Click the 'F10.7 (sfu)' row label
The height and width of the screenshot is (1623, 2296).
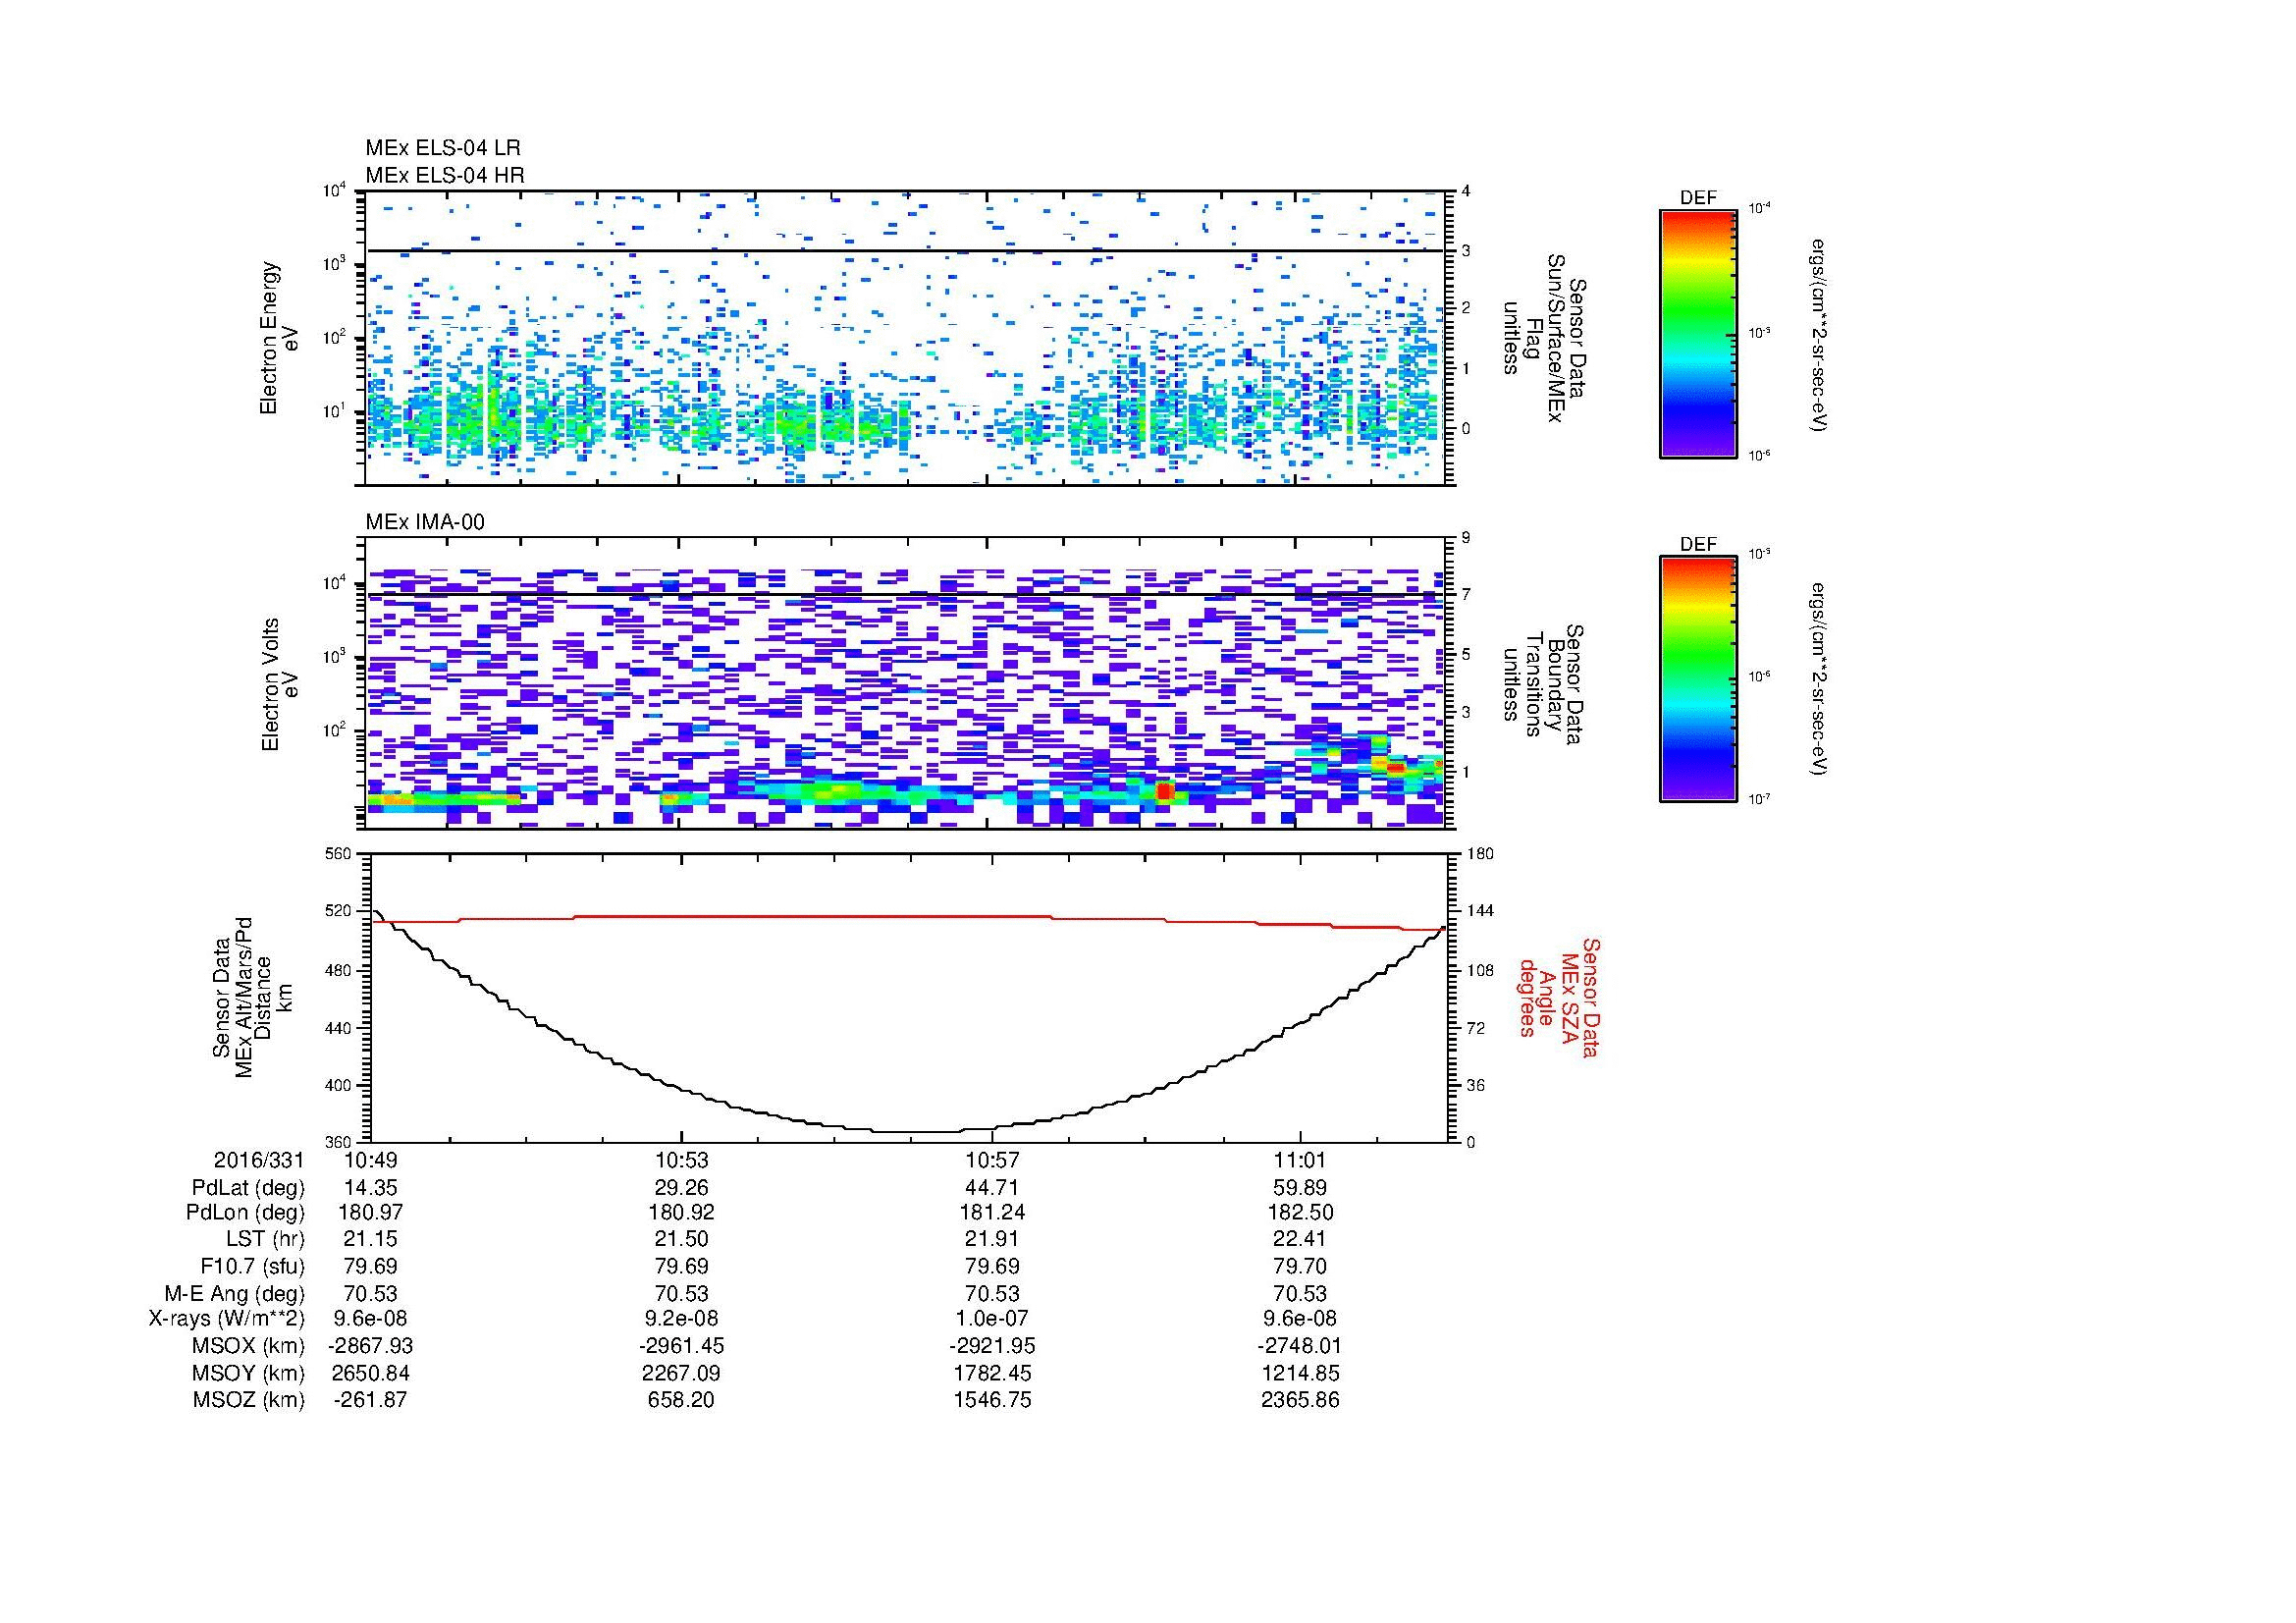point(252,1266)
